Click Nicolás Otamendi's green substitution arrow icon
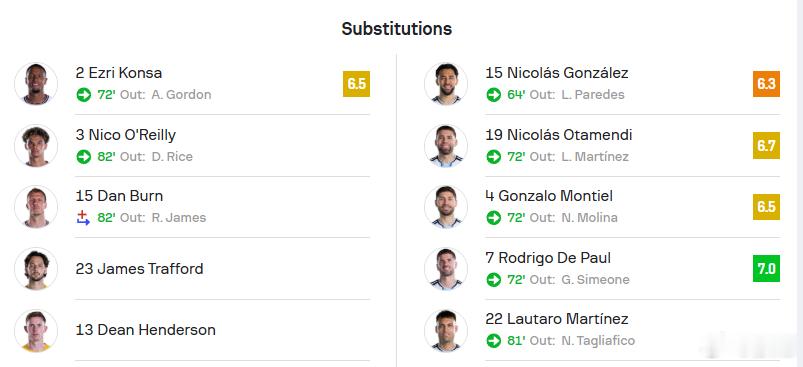 click(494, 157)
